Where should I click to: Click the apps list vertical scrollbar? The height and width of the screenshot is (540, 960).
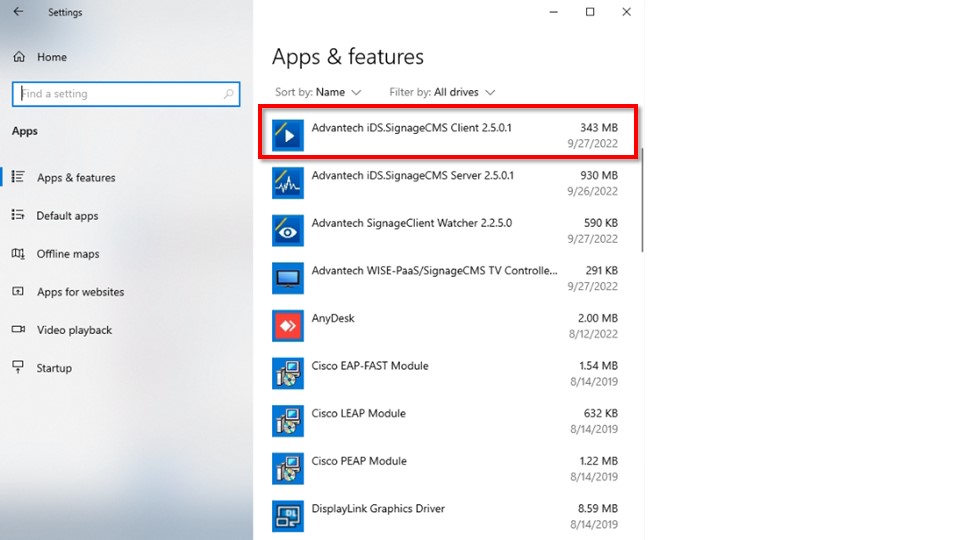(x=642, y=200)
